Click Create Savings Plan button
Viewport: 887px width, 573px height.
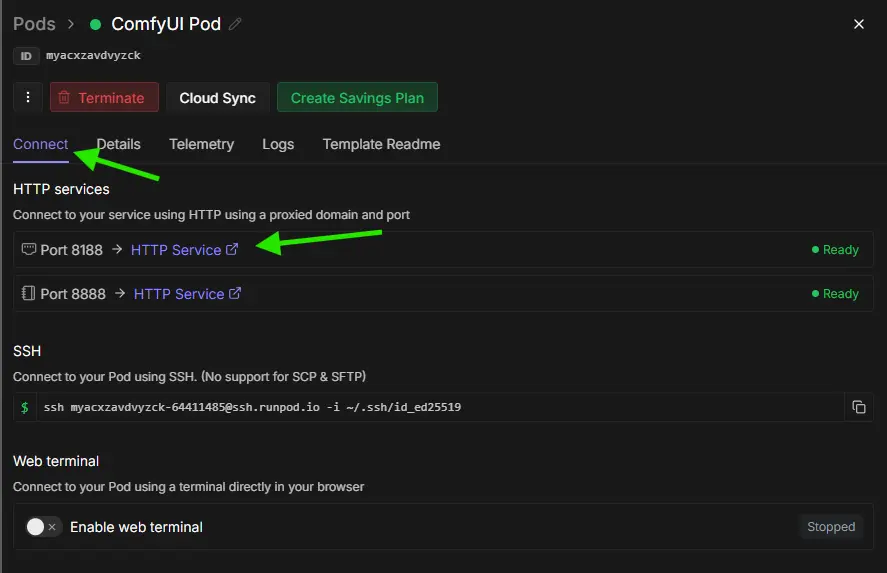point(357,97)
